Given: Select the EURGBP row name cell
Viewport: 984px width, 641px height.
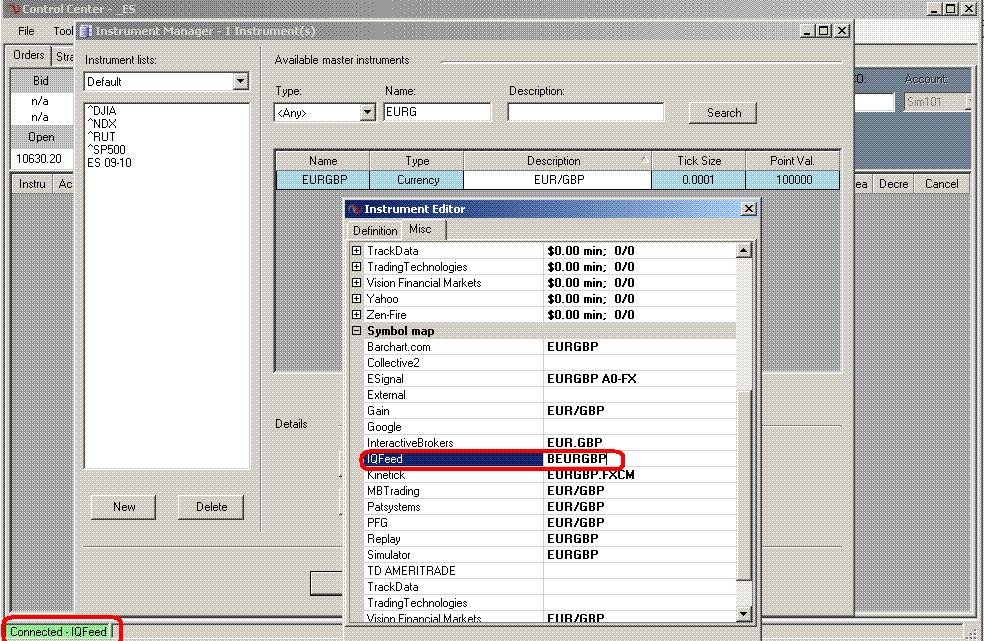Looking at the screenshot, I should tap(324, 180).
